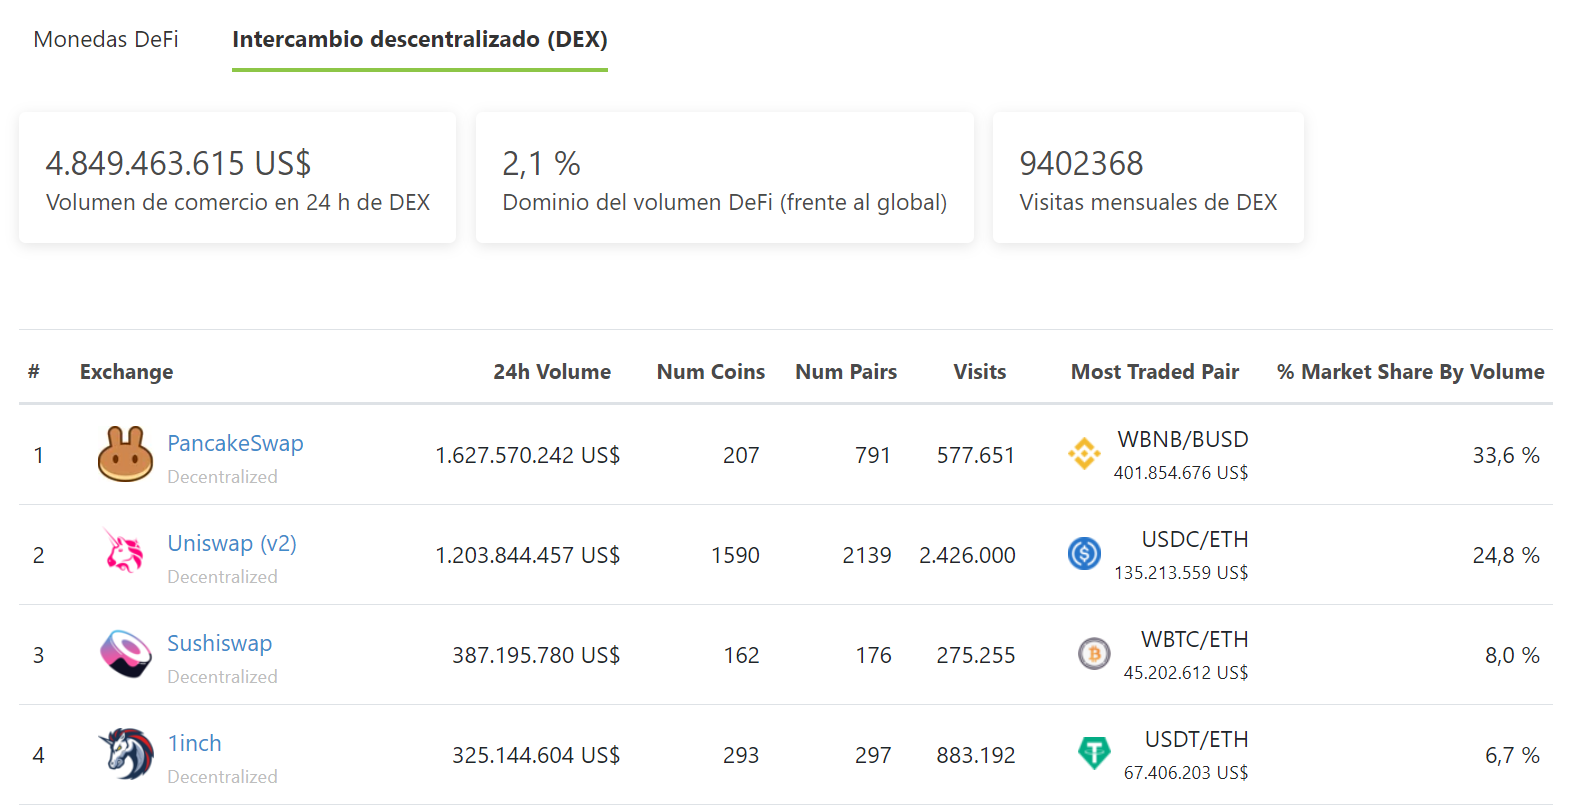Image resolution: width=1583 pixels, height=807 pixels.
Task: Click the Decentralized label under PancakeSwap
Action: [222, 477]
